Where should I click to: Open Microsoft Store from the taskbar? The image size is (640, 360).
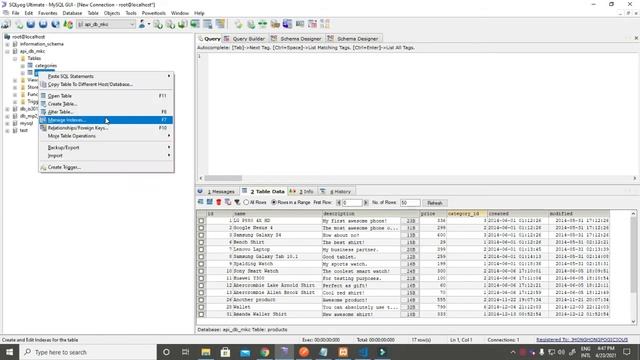pos(225,352)
